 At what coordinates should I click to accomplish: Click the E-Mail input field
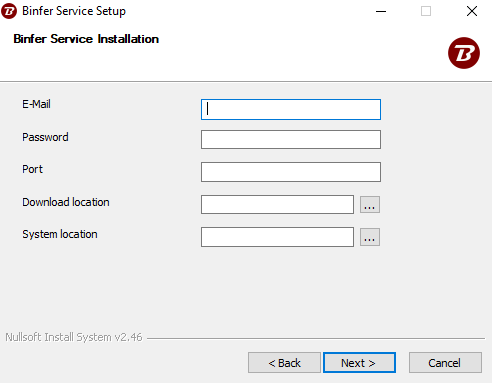[291, 109]
